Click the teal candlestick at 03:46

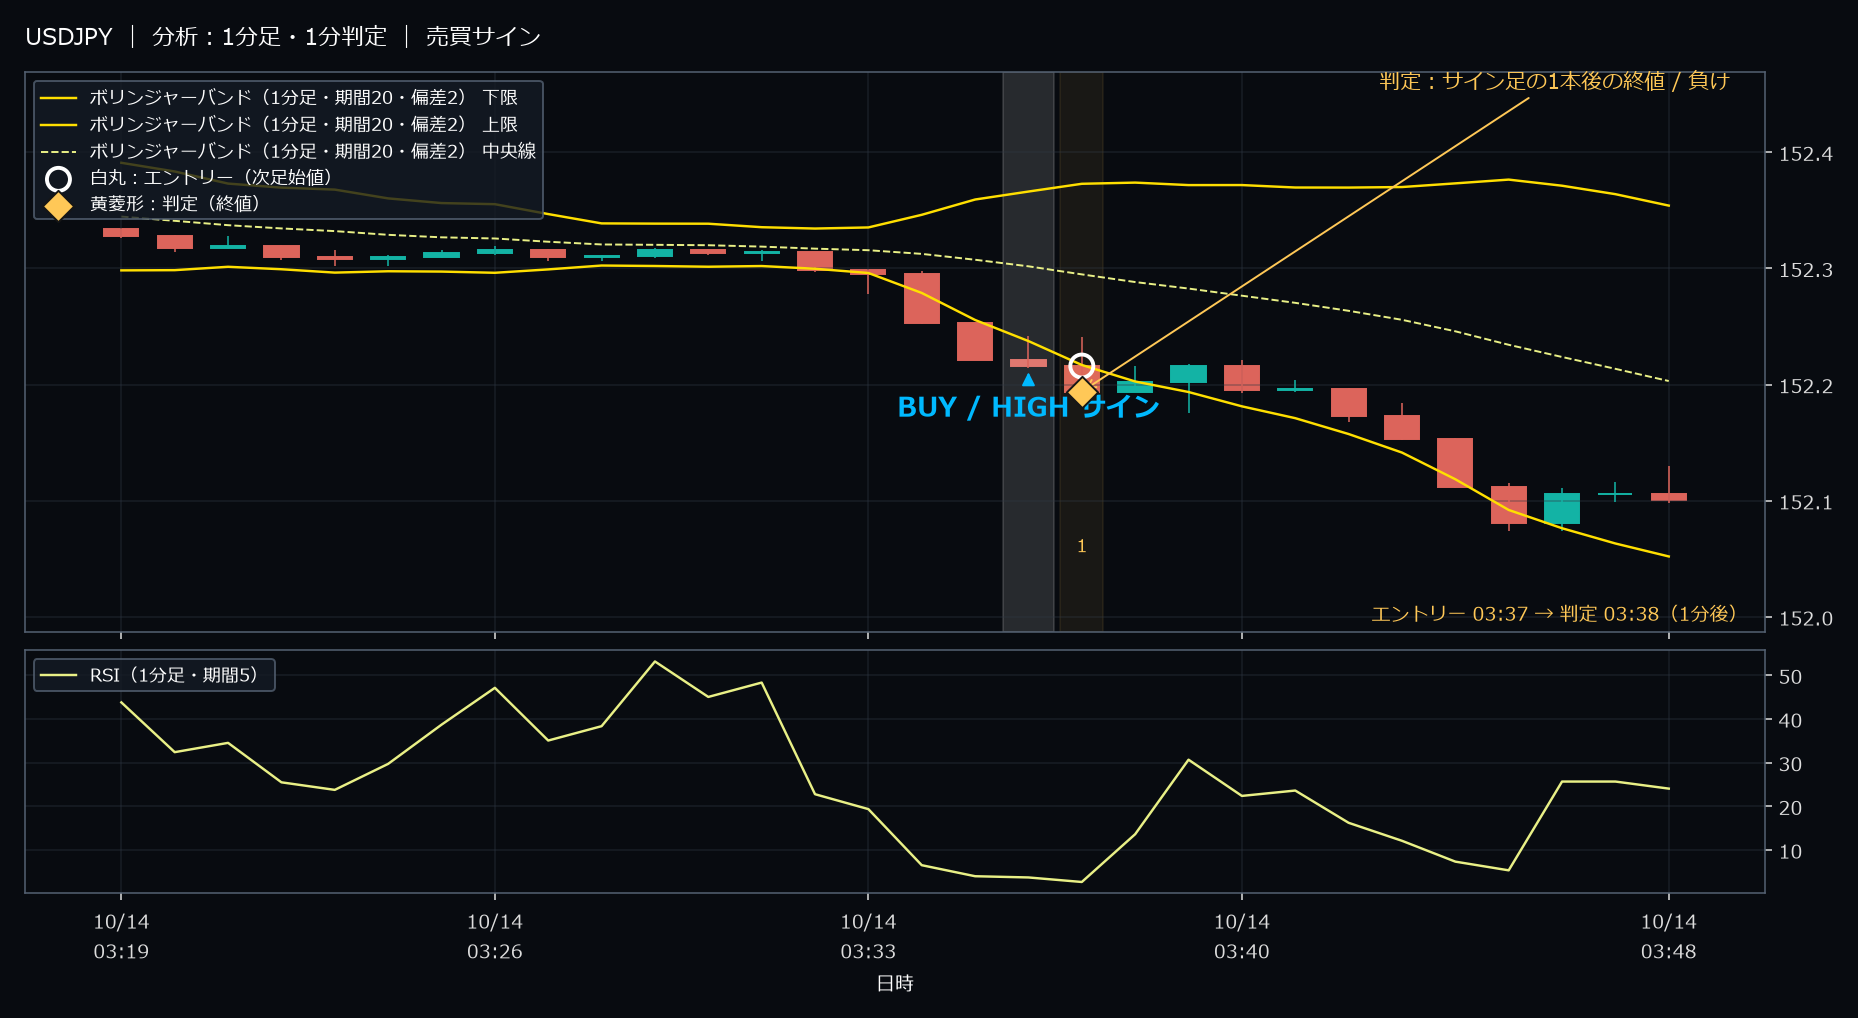[1562, 508]
